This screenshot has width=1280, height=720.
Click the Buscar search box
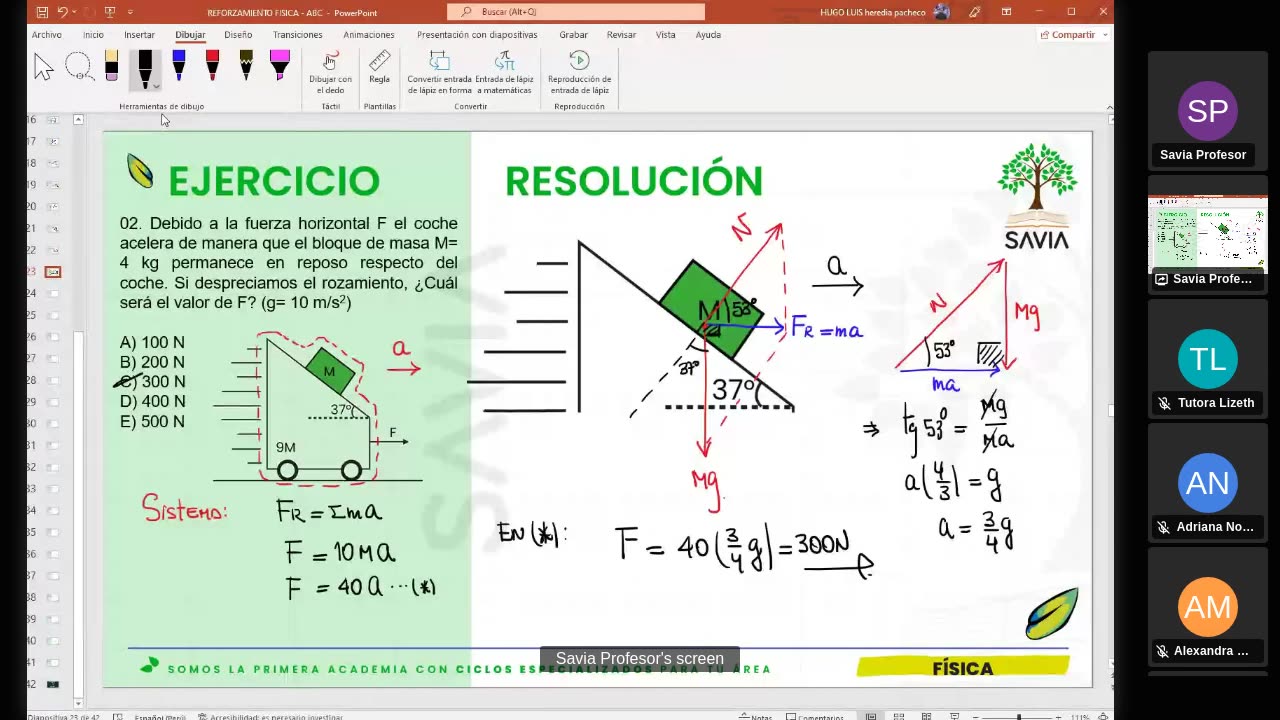pos(576,12)
